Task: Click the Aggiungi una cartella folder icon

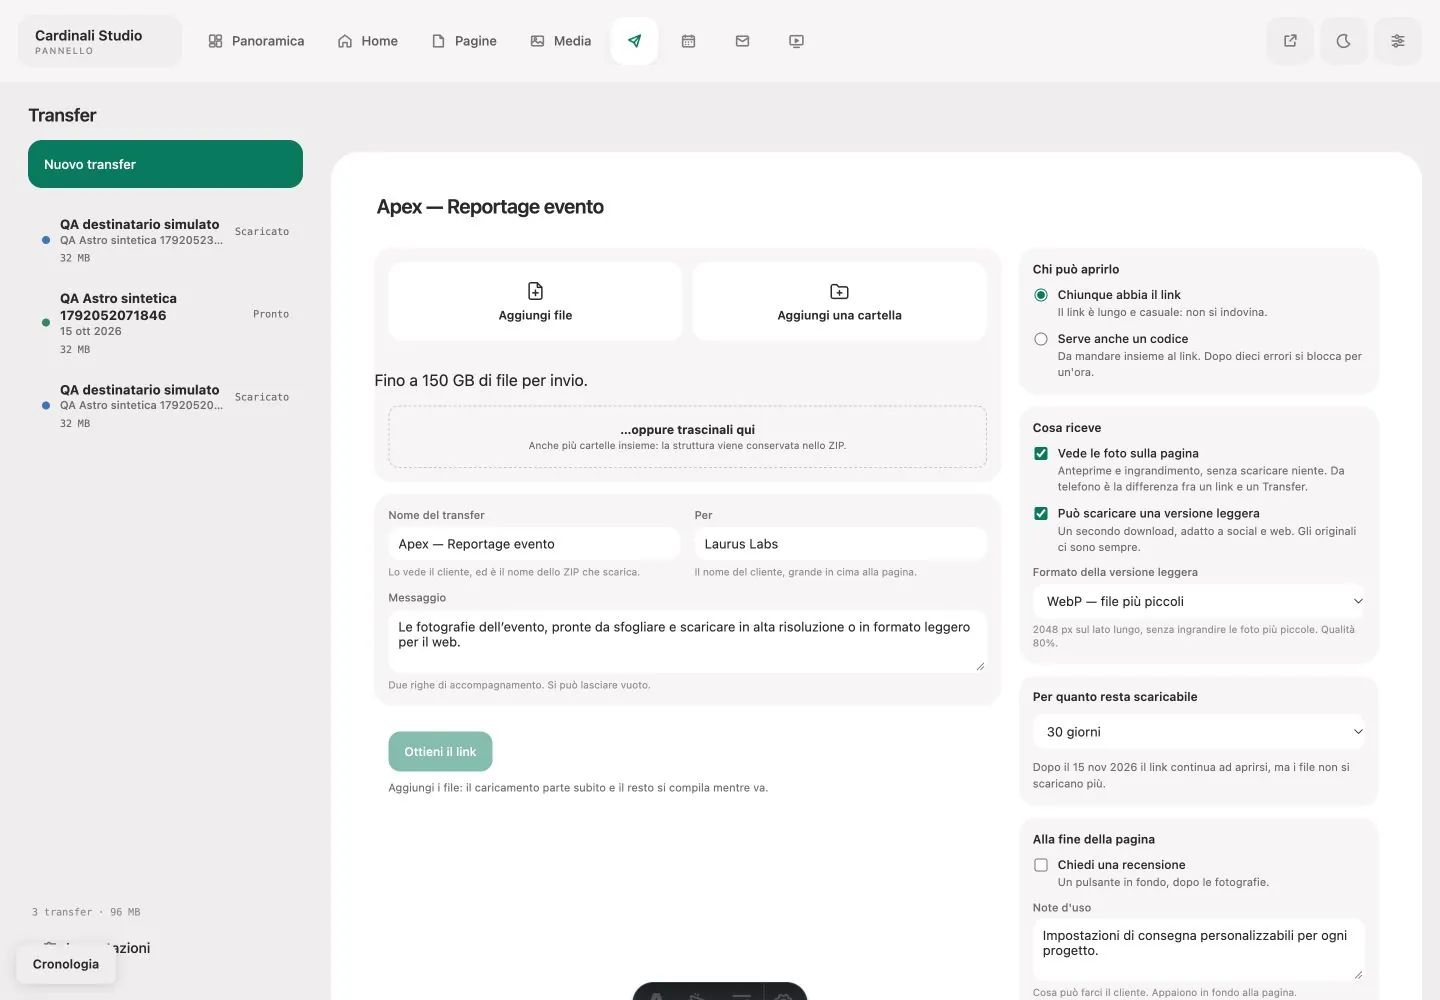Action: (x=839, y=291)
